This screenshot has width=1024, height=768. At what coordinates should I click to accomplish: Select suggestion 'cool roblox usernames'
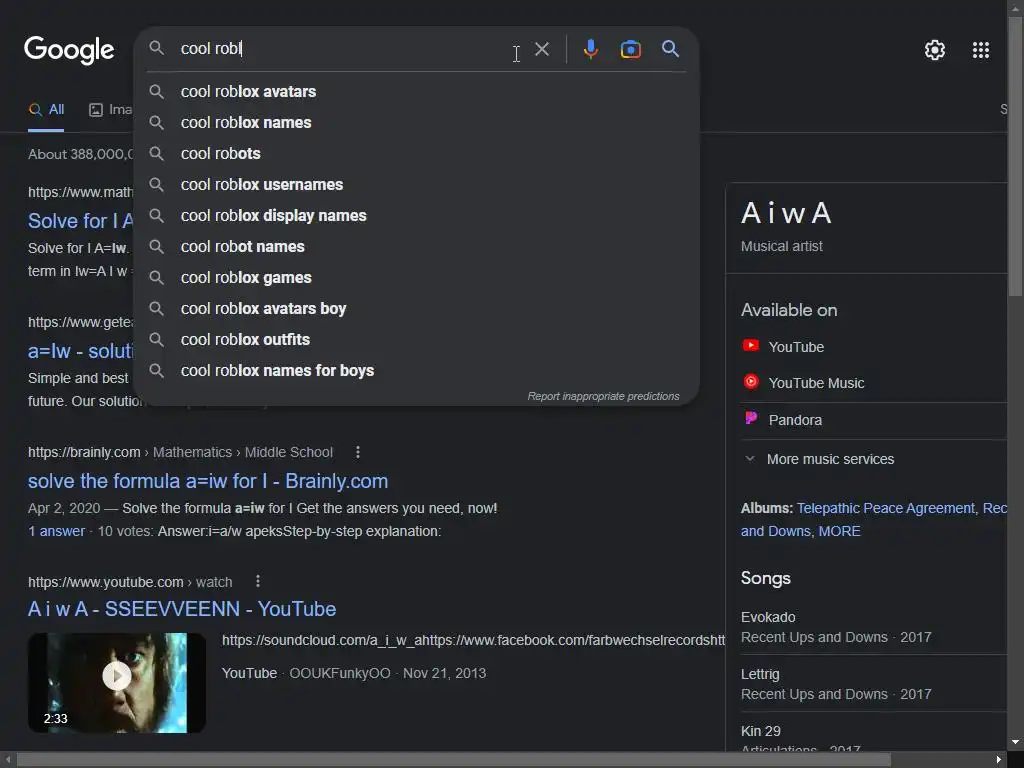(416, 184)
